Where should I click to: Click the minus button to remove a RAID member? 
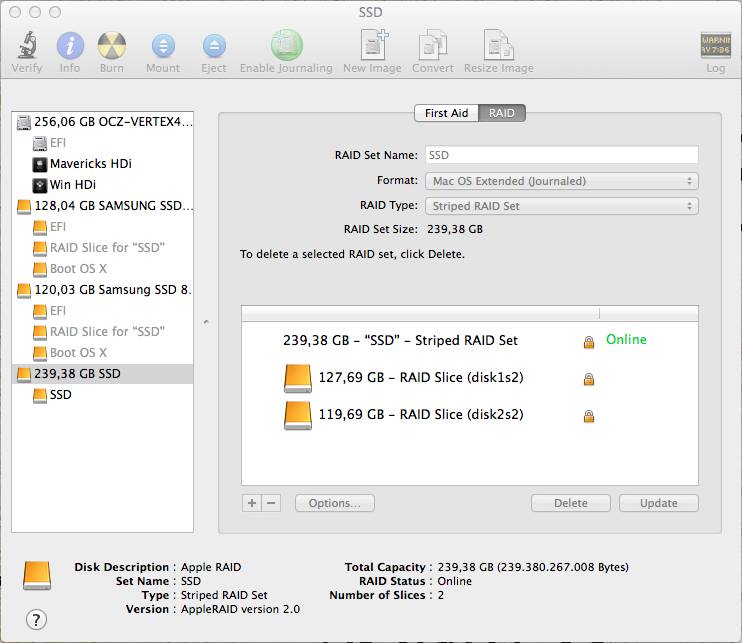(x=271, y=503)
